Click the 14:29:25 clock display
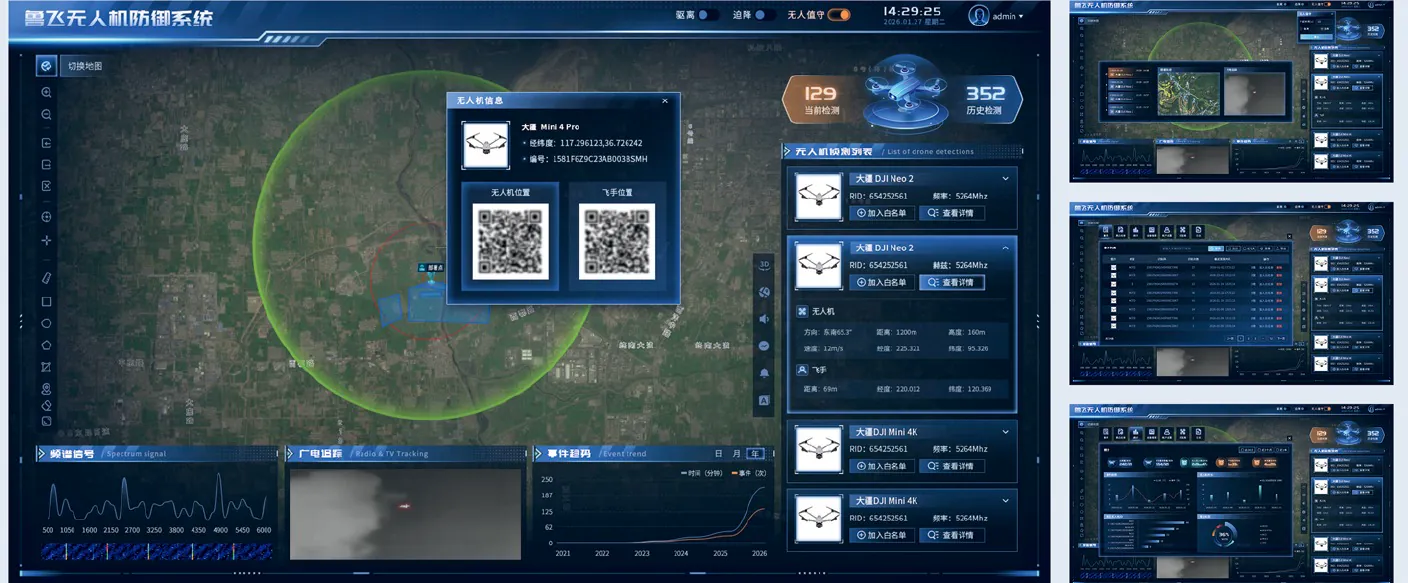Image resolution: width=1408 pixels, height=583 pixels. (x=912, y=11)
